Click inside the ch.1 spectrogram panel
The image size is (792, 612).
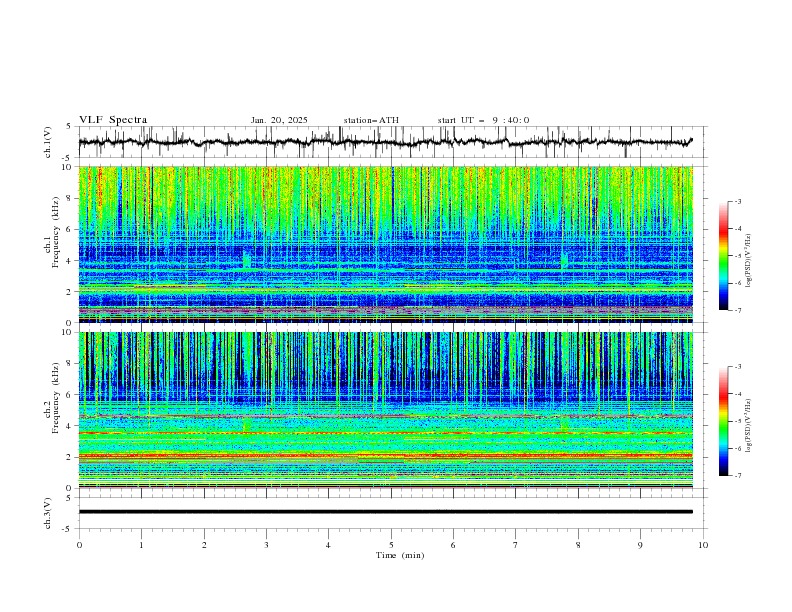coord(385,244)
